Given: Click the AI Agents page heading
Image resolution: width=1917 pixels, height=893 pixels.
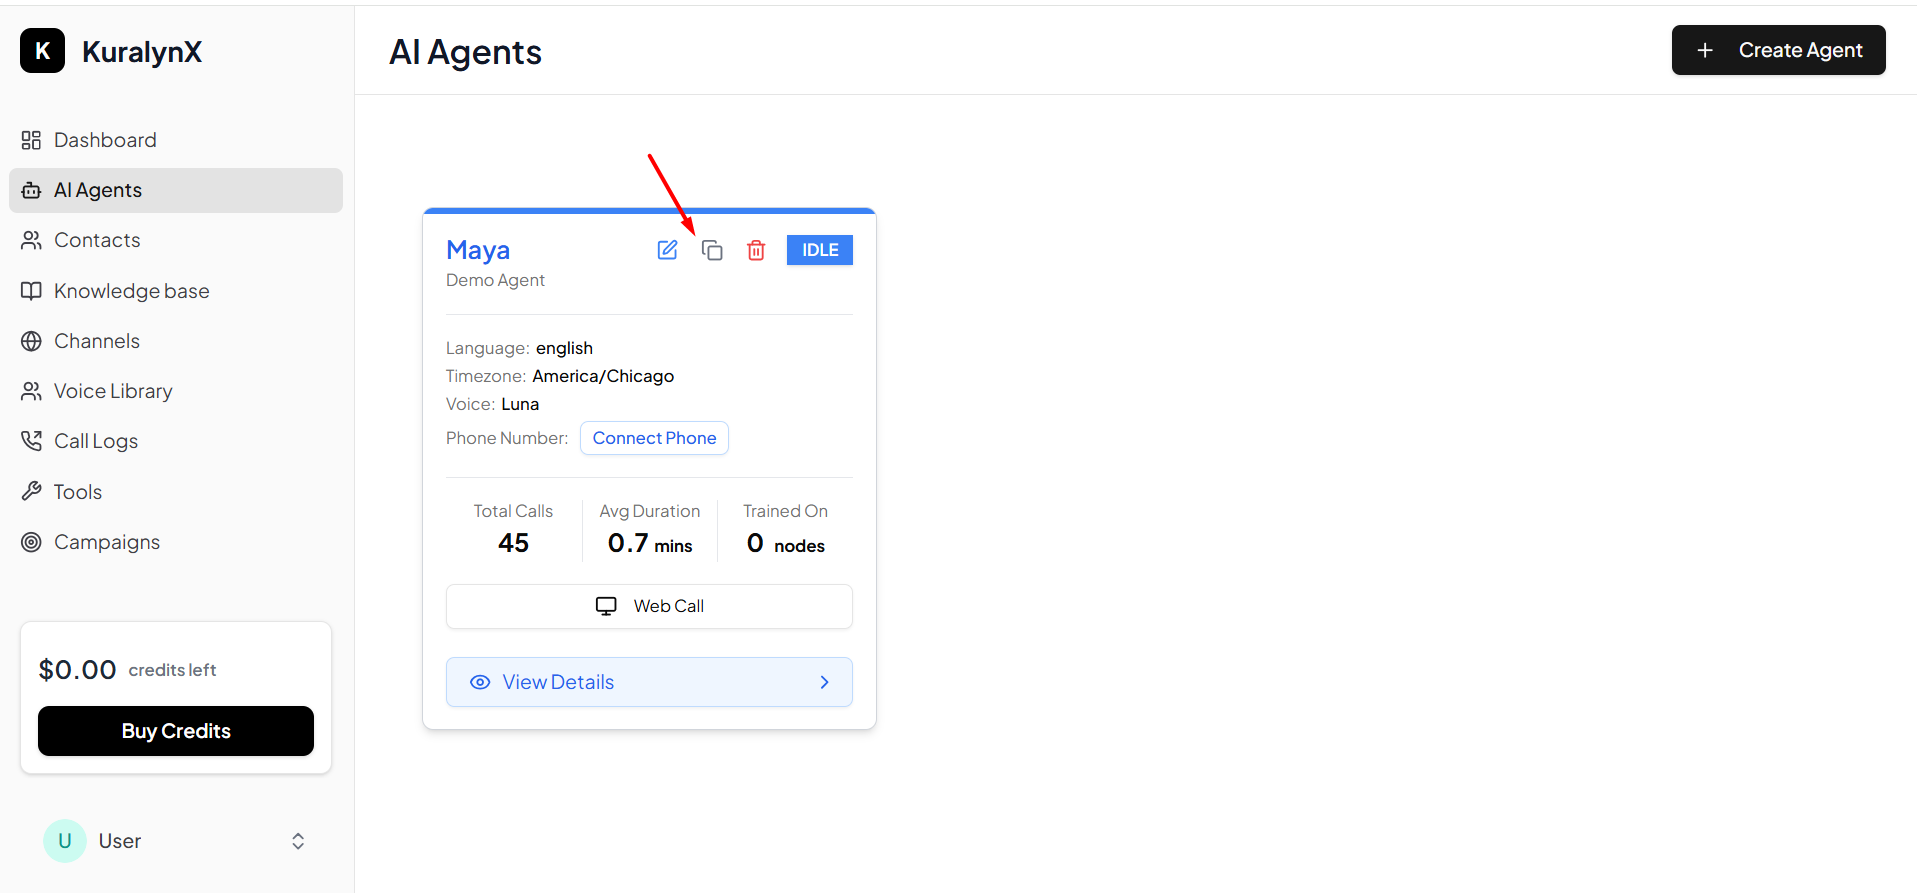Looking at the screenshot, I should tap(465, 52).
